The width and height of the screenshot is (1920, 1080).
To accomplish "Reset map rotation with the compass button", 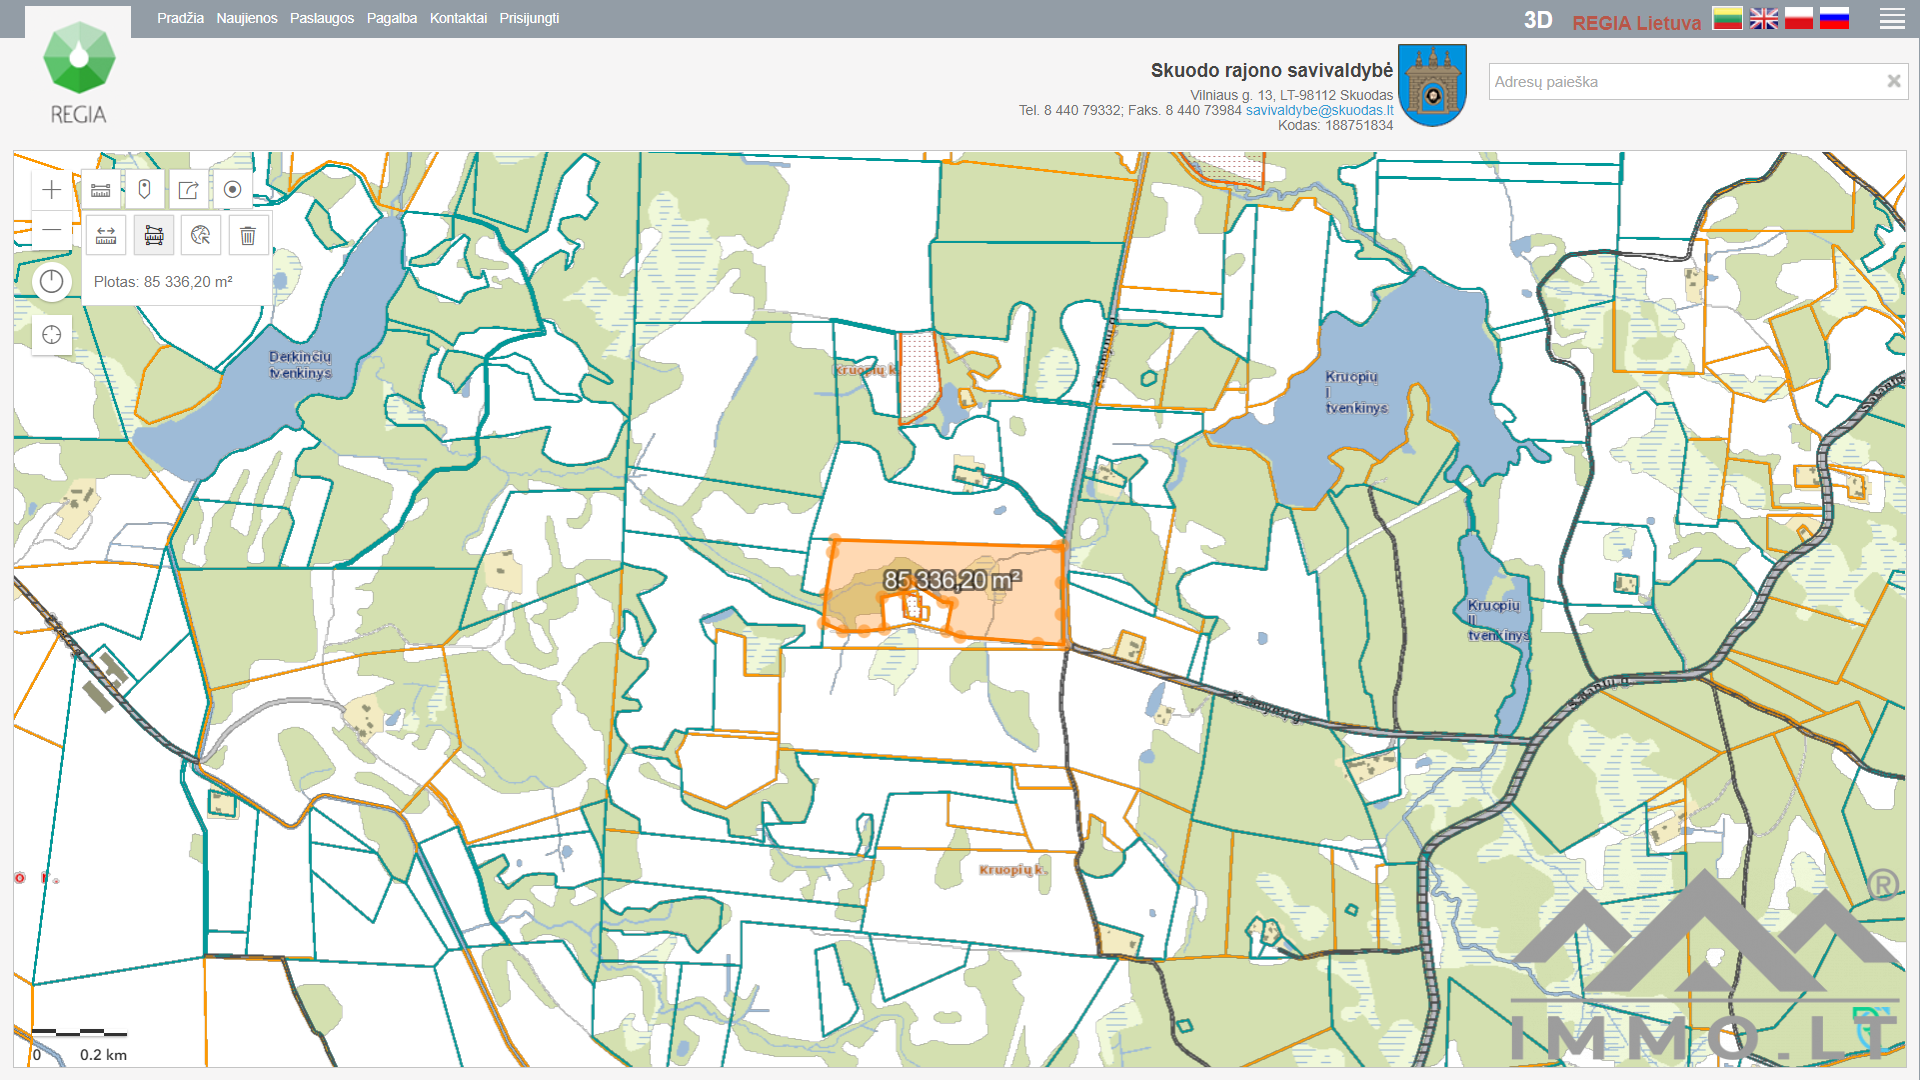I will [x=52, y=282].
